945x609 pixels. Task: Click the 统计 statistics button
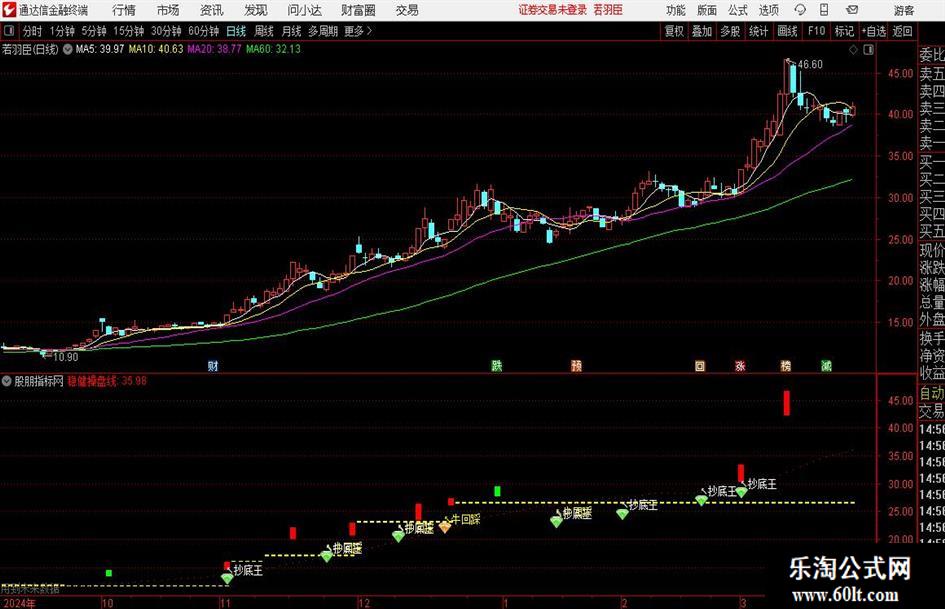[758, 31]
